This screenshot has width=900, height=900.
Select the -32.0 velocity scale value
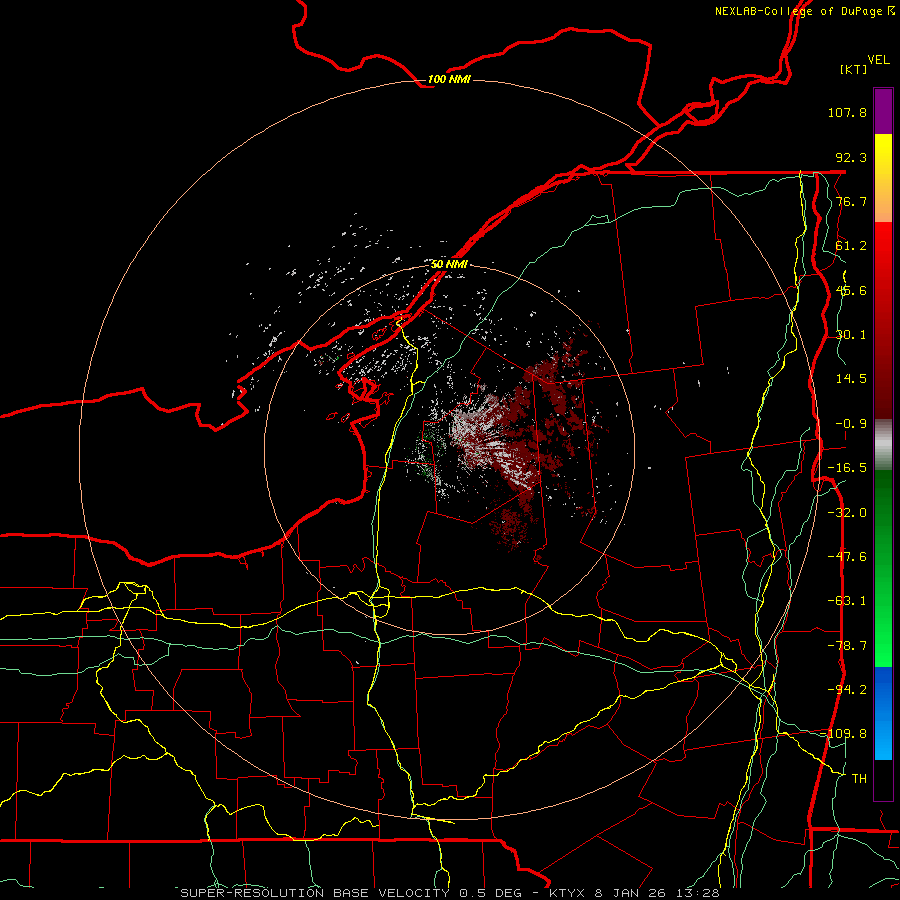[847, 513]
